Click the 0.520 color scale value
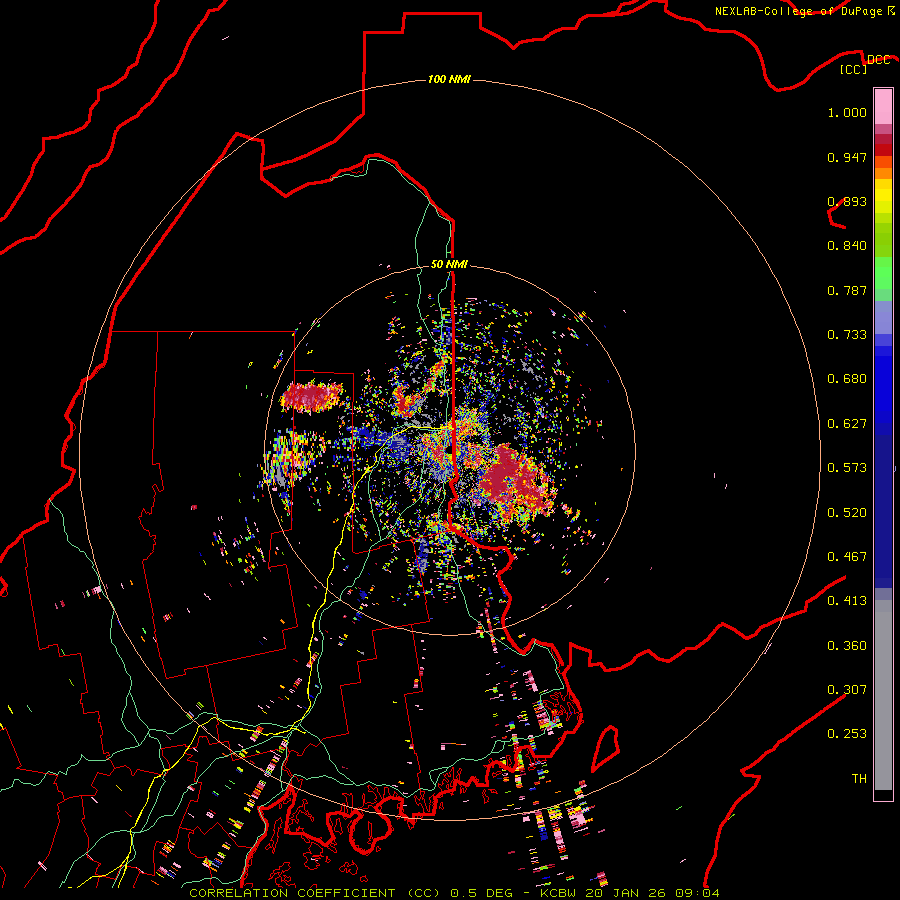The image size is (900, 900). 847,513
